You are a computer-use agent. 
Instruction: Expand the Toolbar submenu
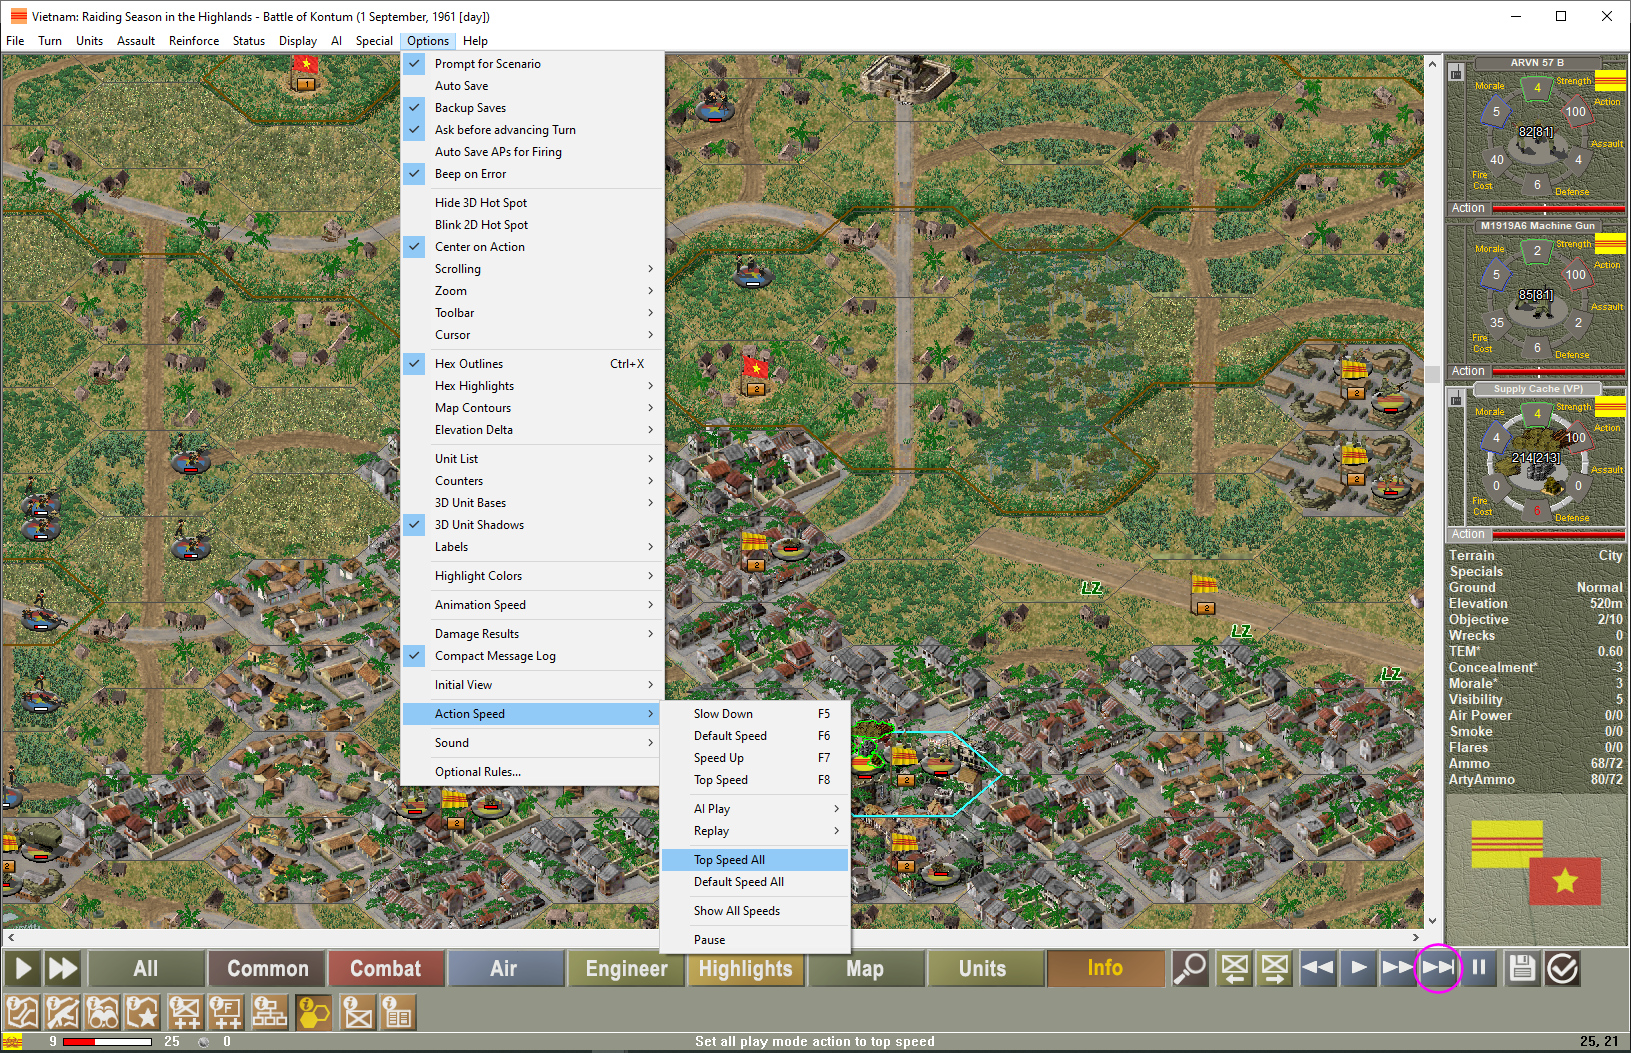pos(532,313)
